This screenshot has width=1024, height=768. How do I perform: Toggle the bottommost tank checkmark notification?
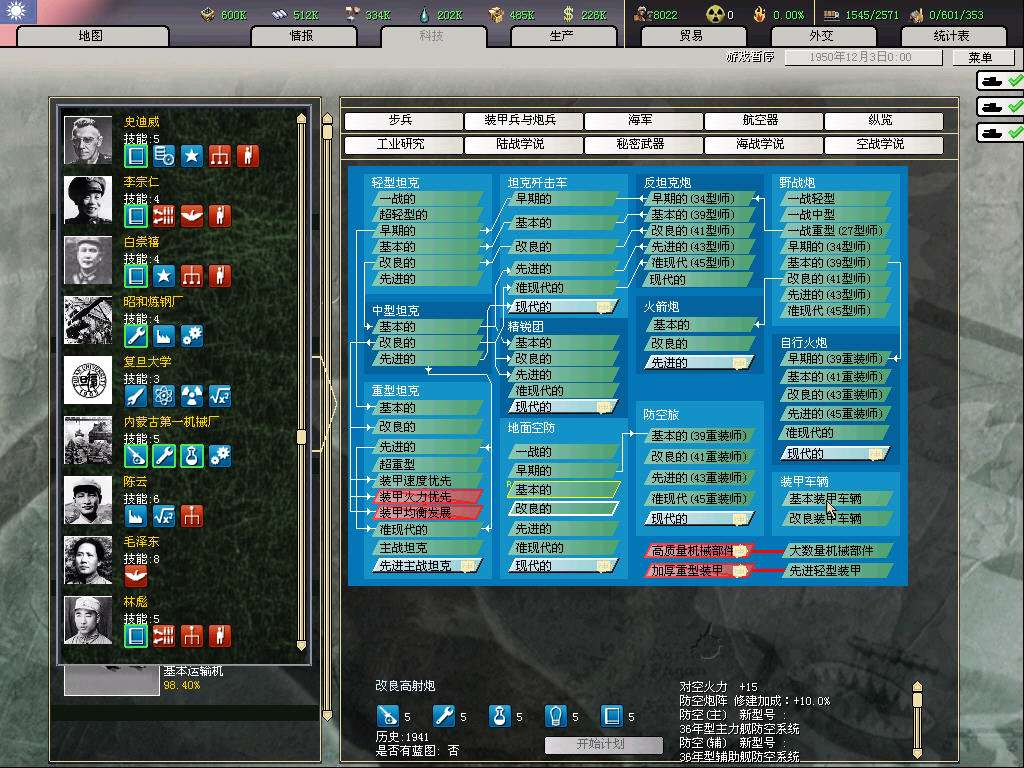[x=1000, y=132]
